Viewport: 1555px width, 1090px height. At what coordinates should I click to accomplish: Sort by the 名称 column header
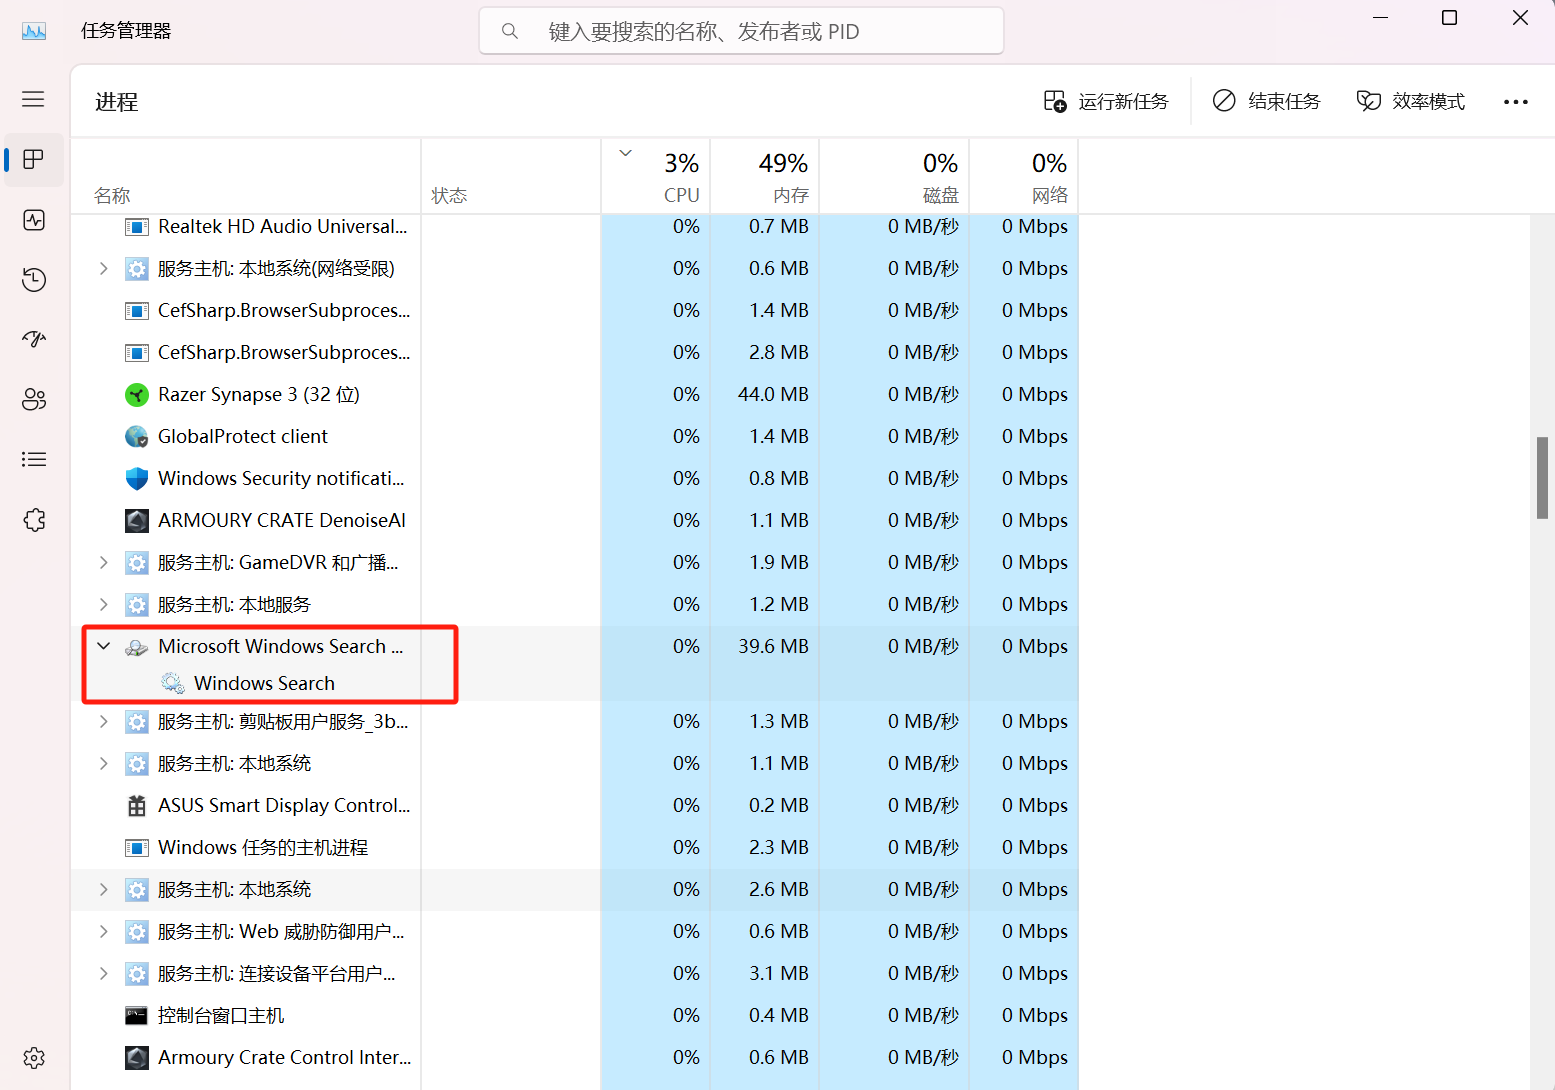pyautogui.click(x=246, y=176)
